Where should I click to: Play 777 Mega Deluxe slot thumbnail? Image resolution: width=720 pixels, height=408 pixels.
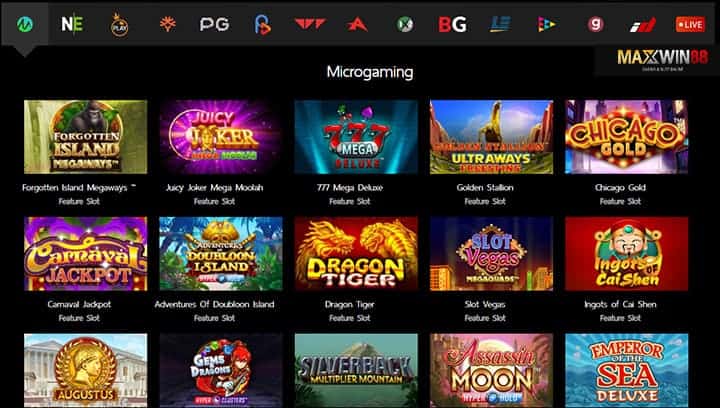[356, 137]
